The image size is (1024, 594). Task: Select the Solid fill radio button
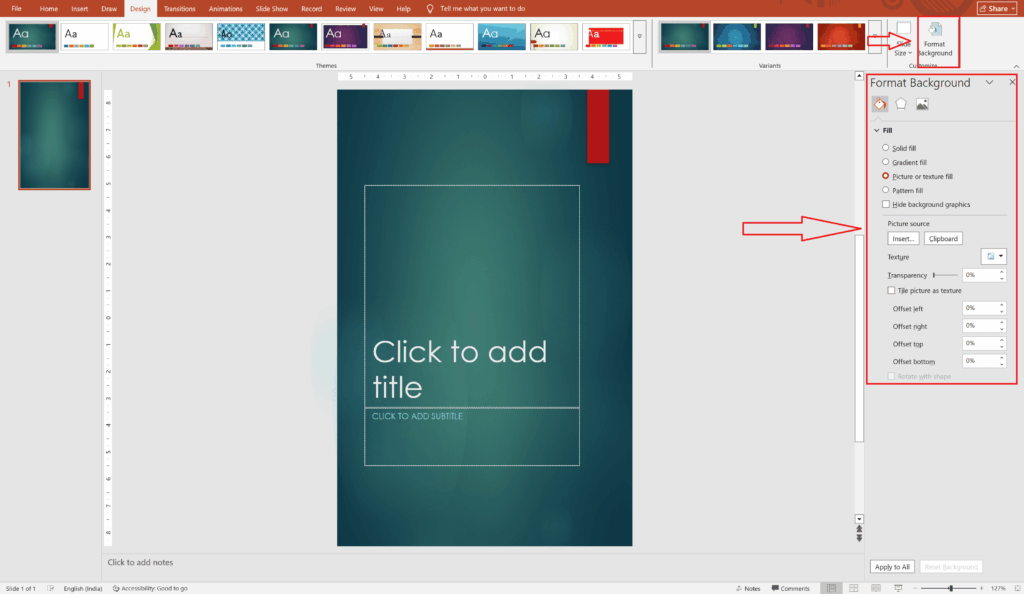[x=885, y=147]
